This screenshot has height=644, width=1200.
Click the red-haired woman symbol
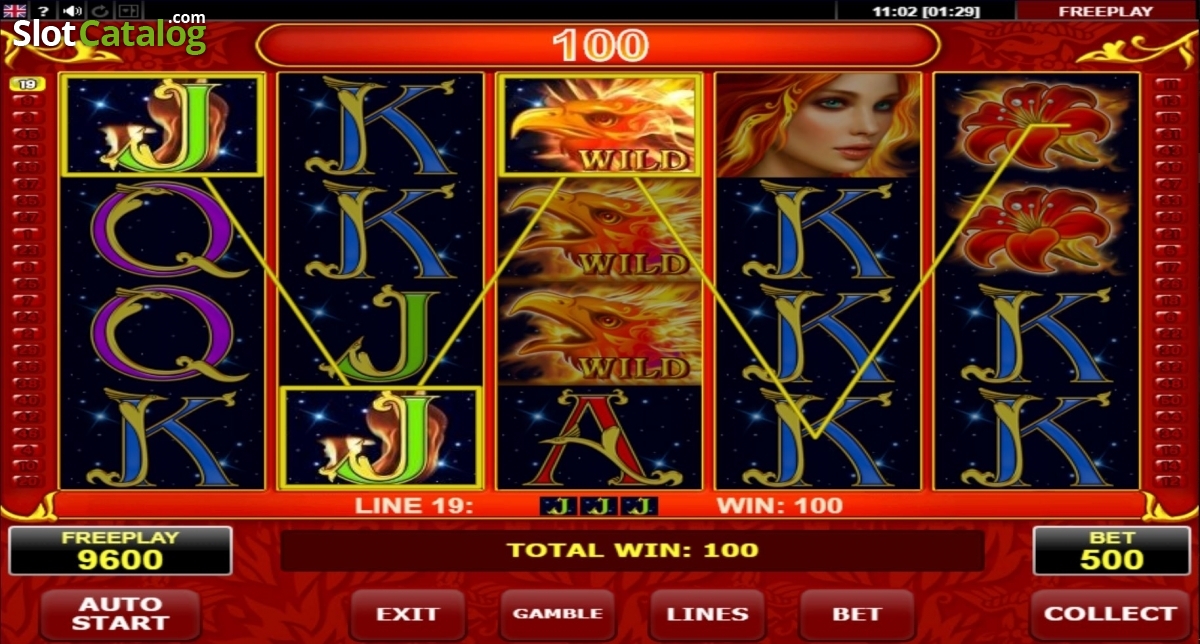pos(817,125)
